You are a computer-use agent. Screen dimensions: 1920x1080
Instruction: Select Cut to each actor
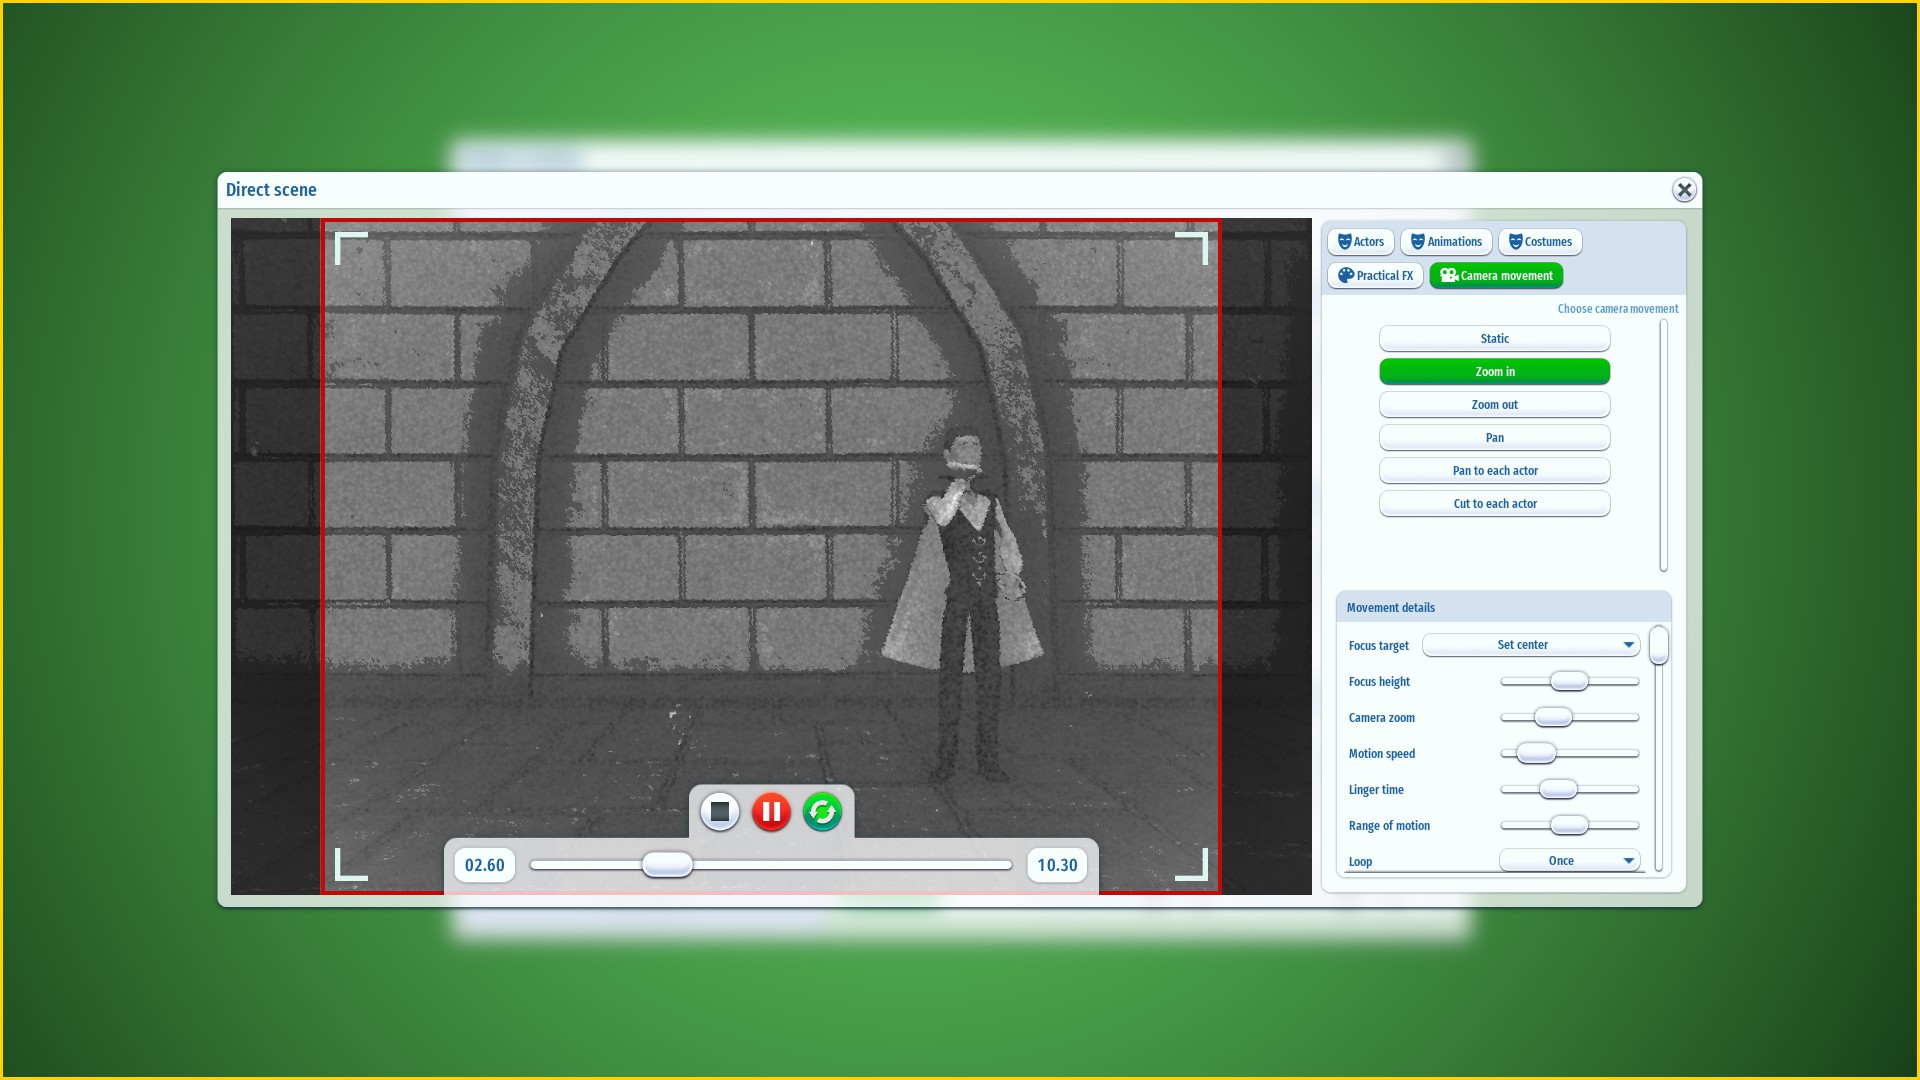[1495, 504]
